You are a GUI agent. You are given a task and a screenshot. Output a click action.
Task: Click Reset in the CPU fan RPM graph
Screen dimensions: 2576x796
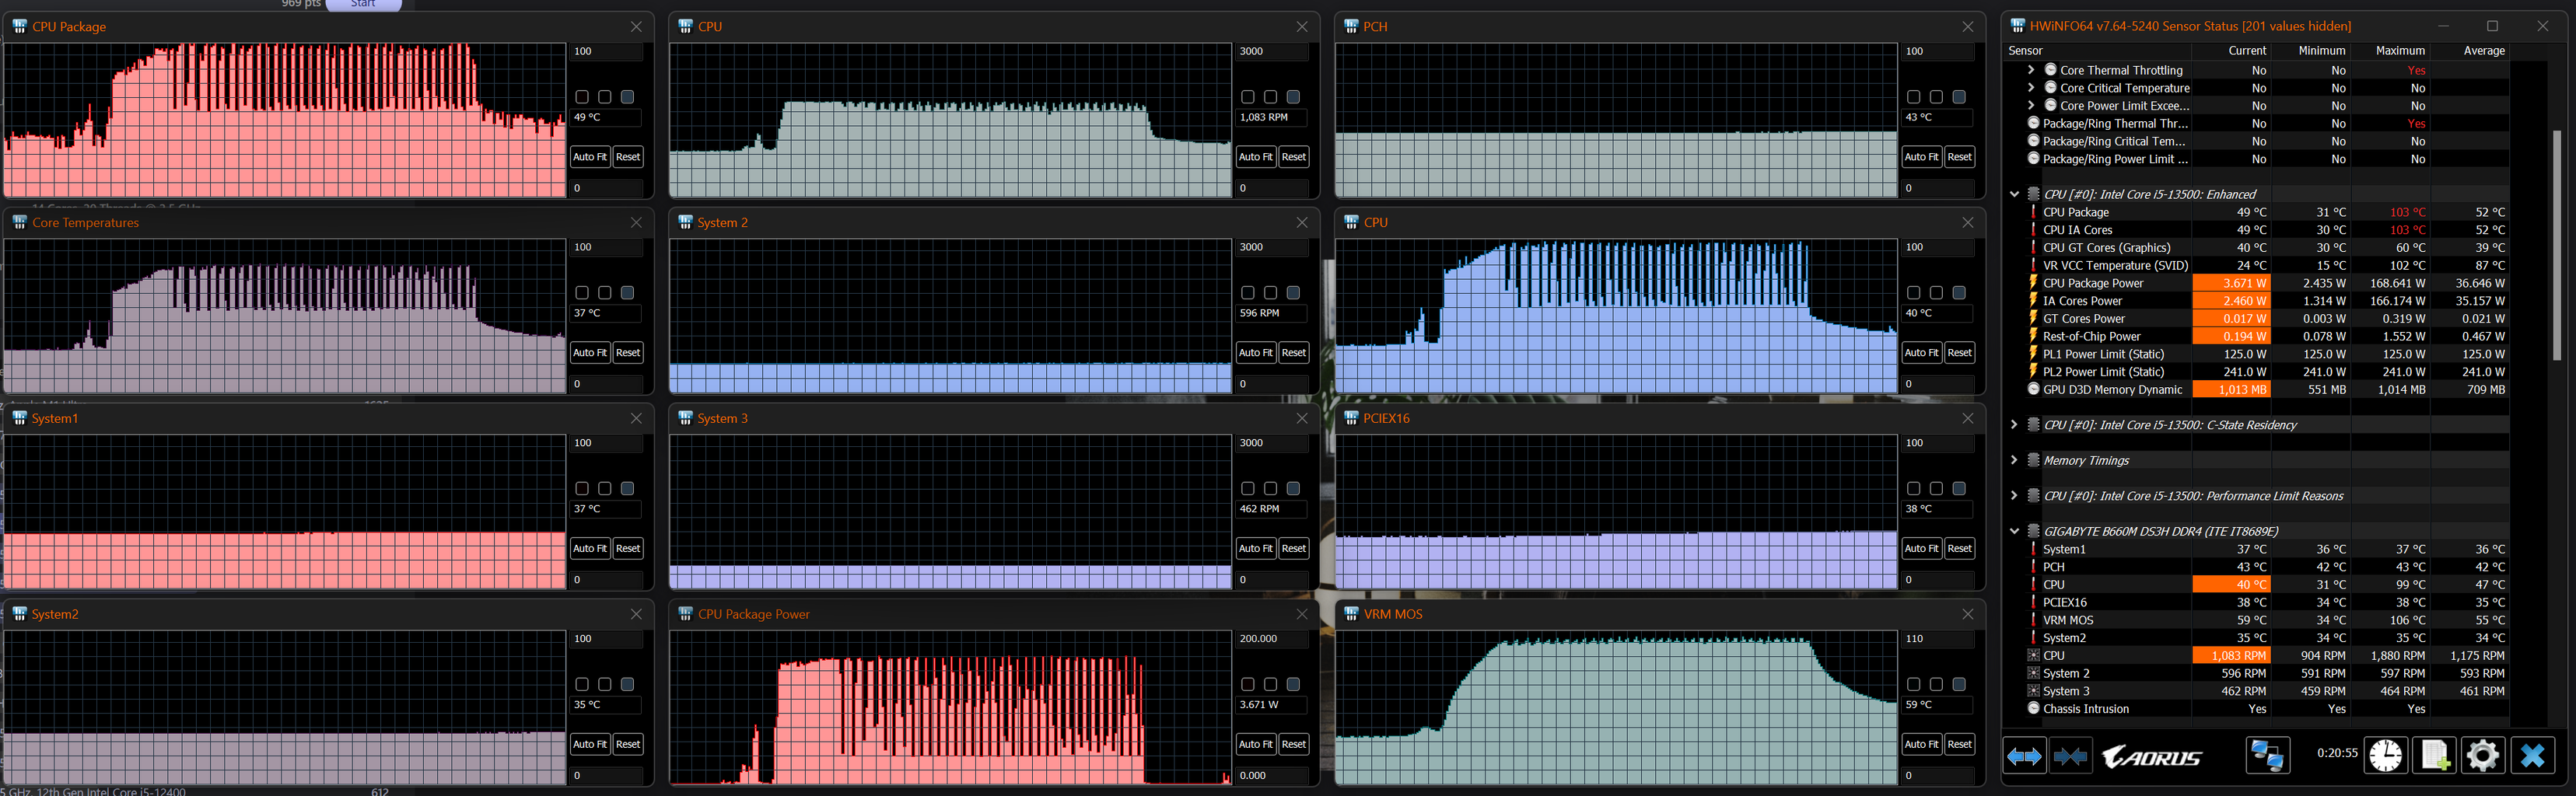coord(1294,157)
